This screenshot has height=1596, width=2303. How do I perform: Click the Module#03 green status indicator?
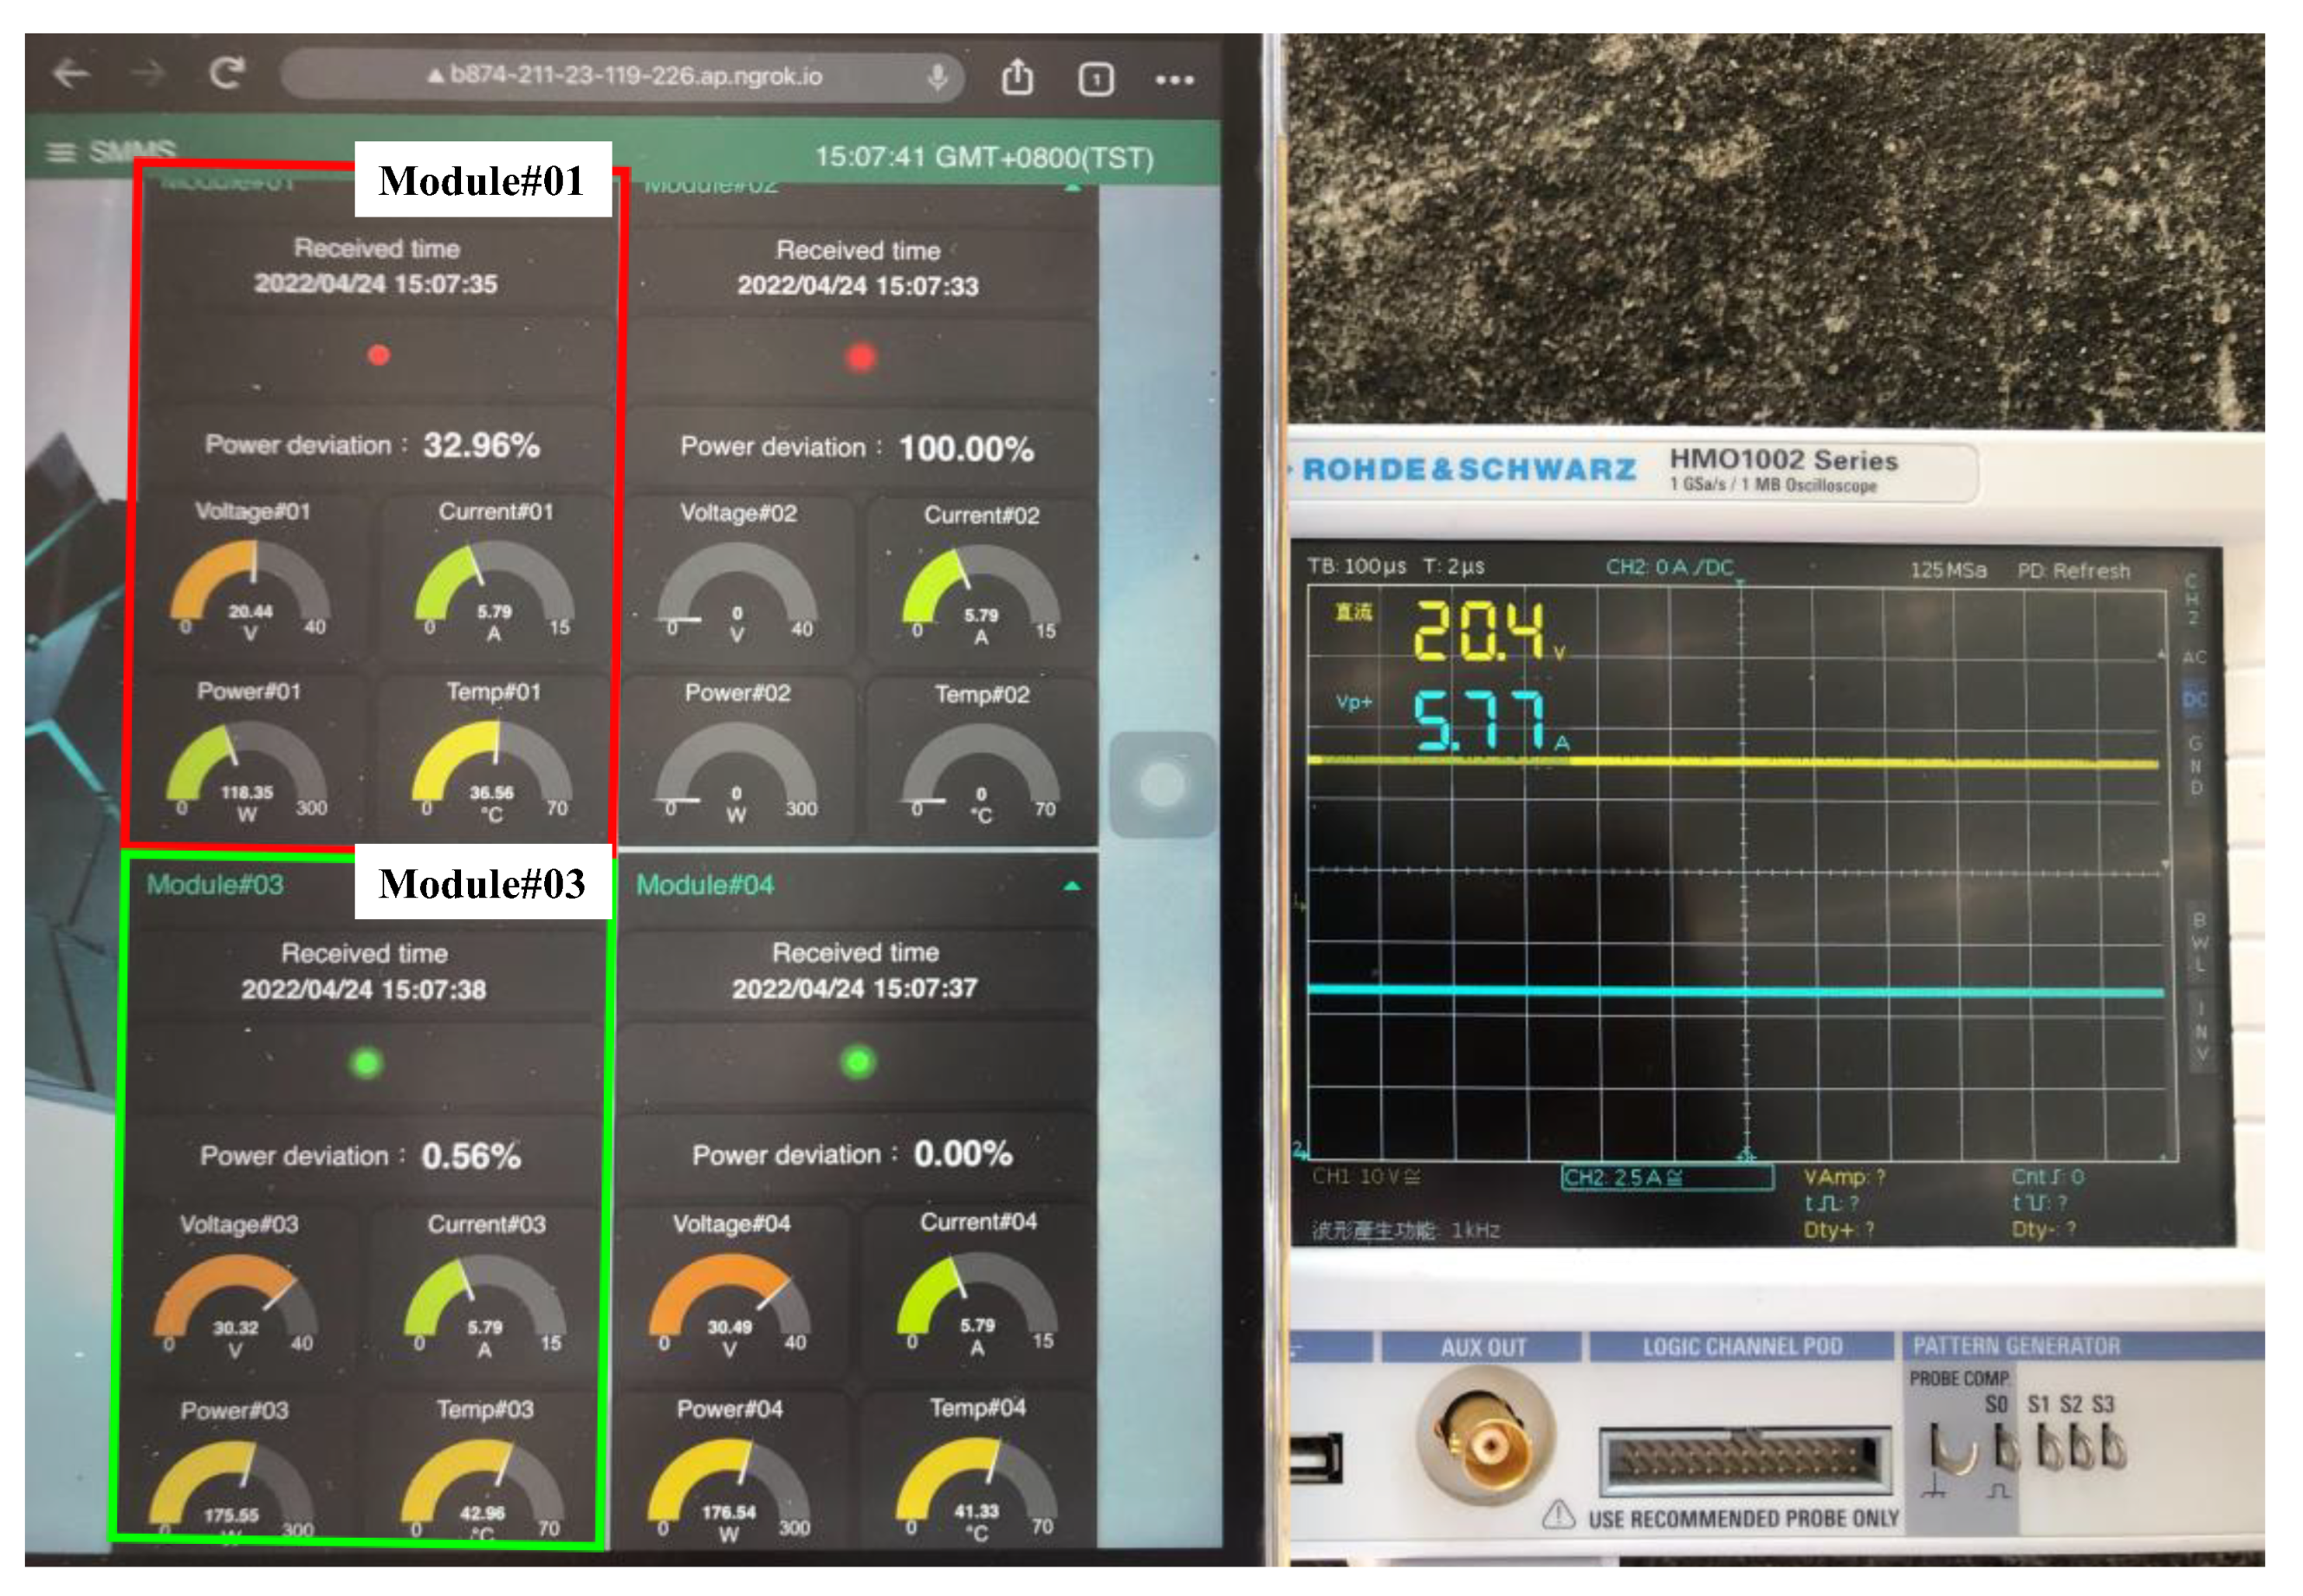click(x=366, y=1063)
